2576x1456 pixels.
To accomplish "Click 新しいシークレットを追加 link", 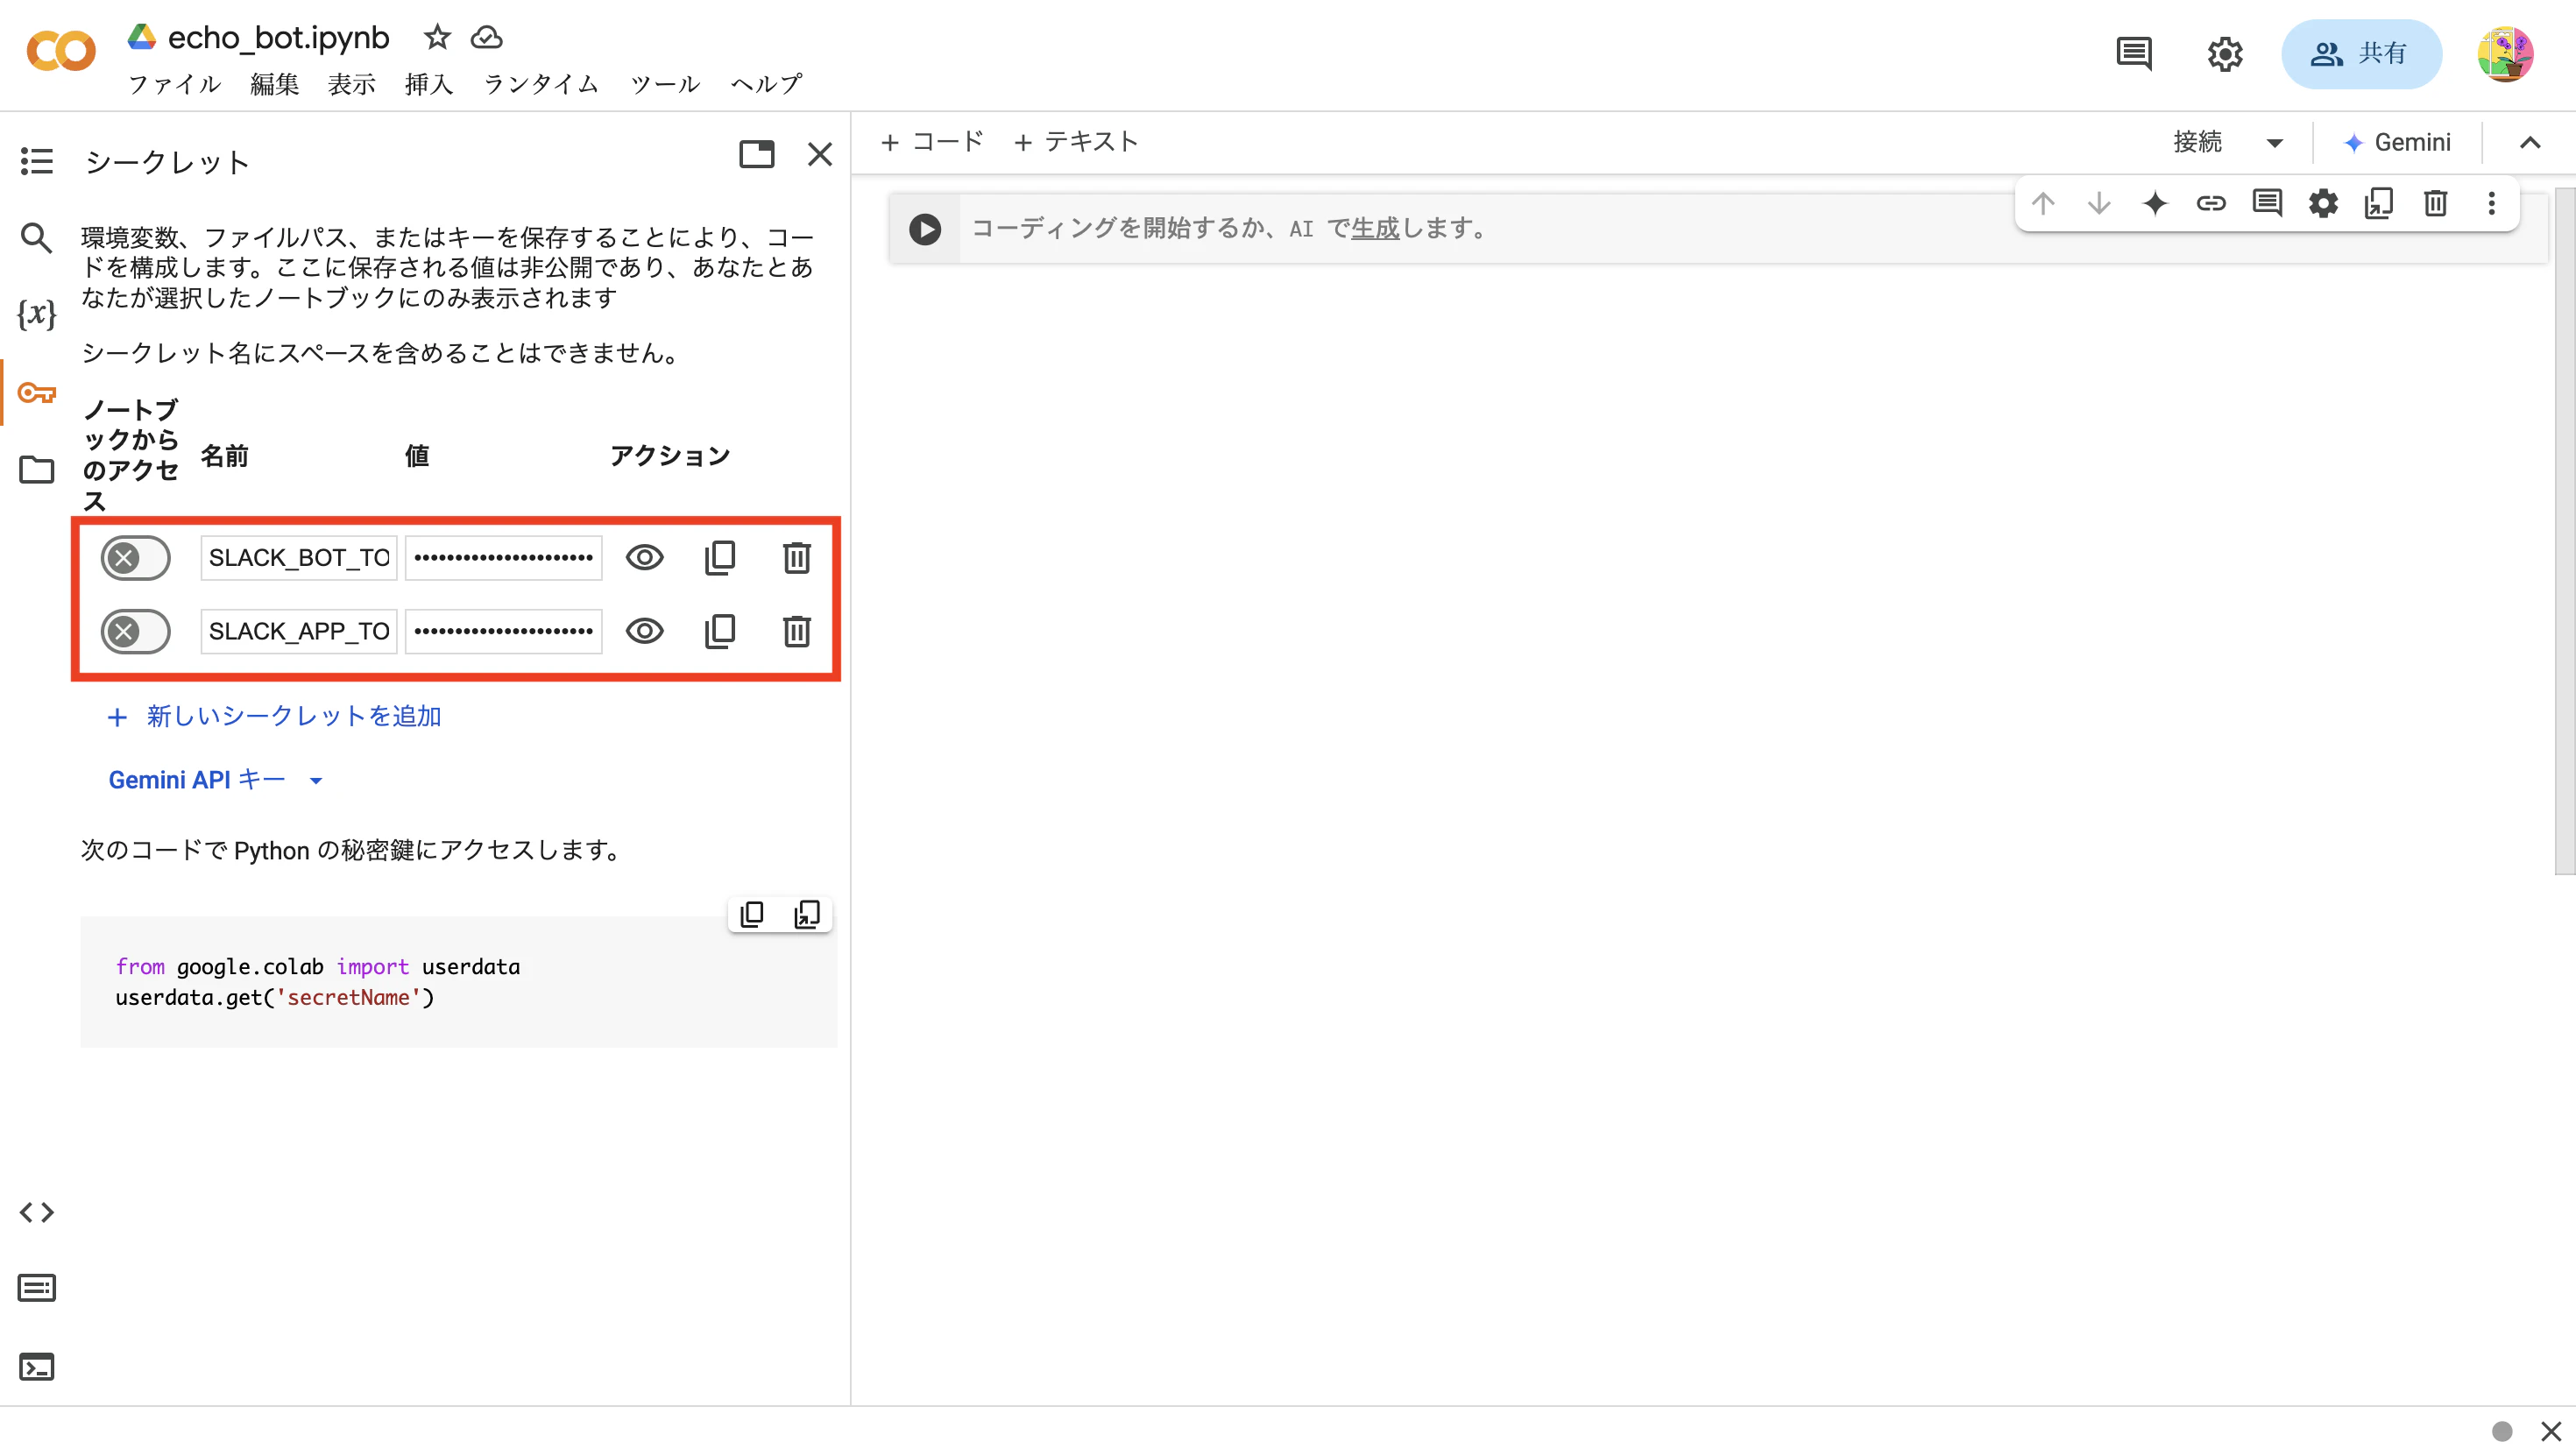I will point(275,716).
